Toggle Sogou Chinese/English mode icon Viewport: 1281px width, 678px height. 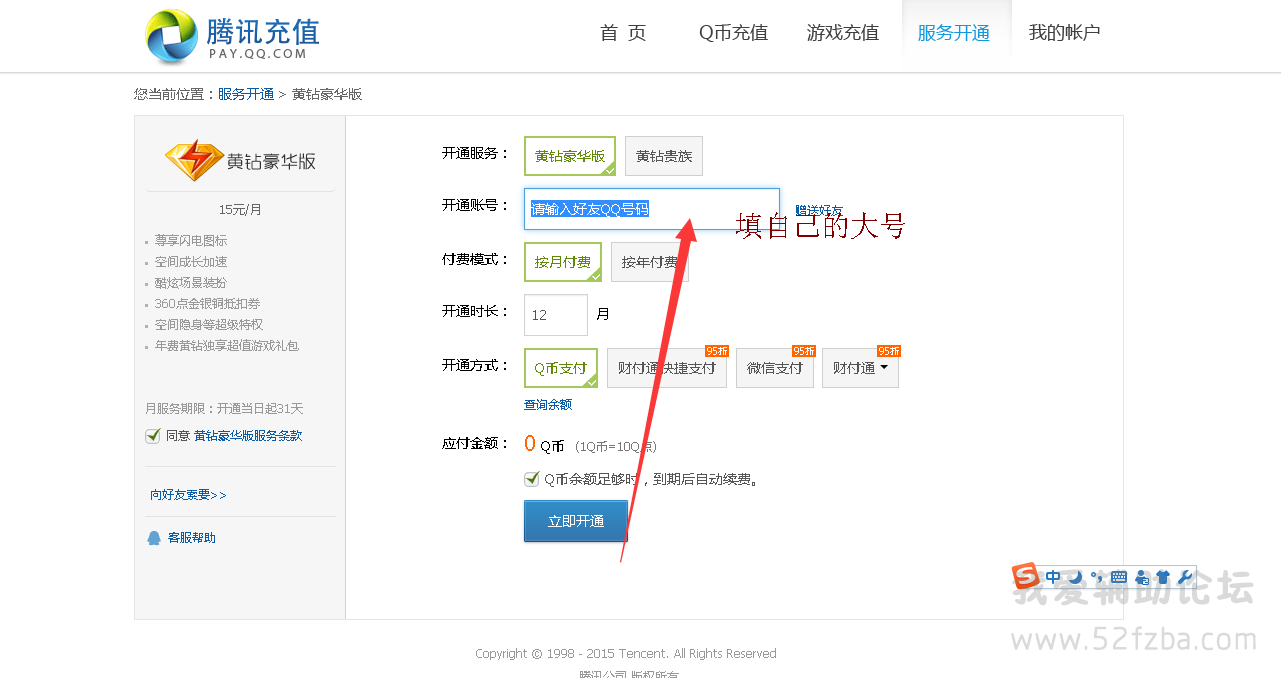pyautogui.click(x=1053, y=577)
